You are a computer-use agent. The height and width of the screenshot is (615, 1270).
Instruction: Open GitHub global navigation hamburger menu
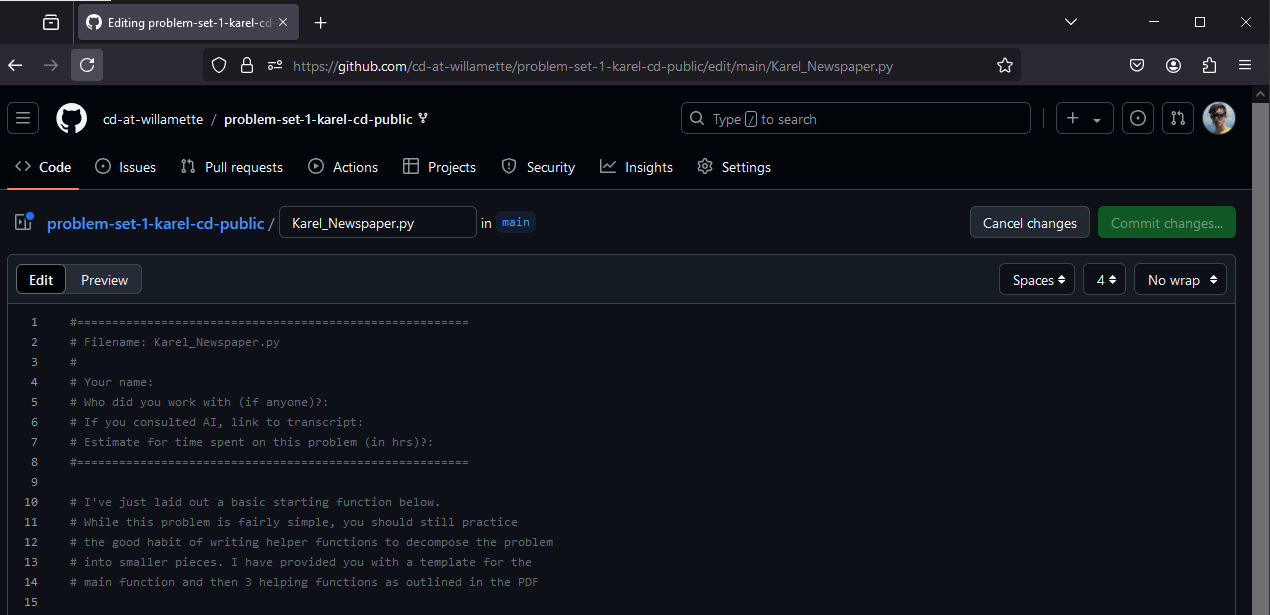point(23,118)
